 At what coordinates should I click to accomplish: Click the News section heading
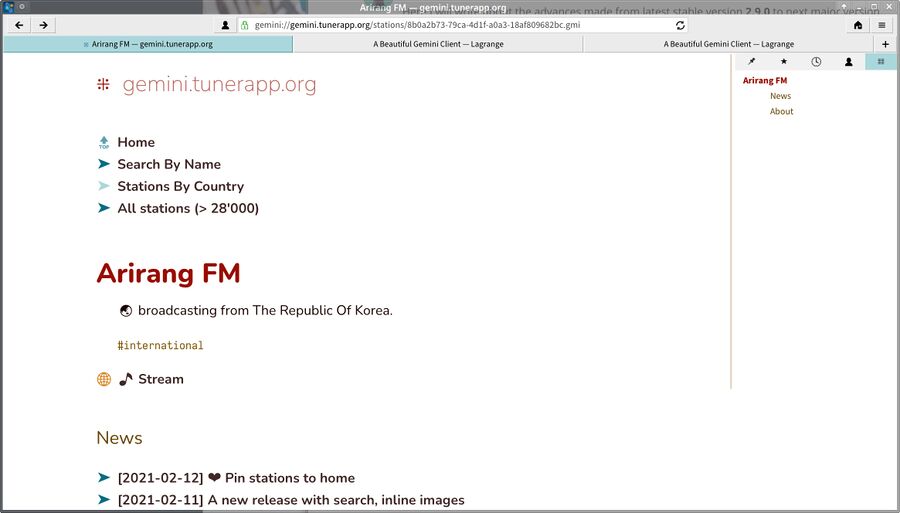119,438
